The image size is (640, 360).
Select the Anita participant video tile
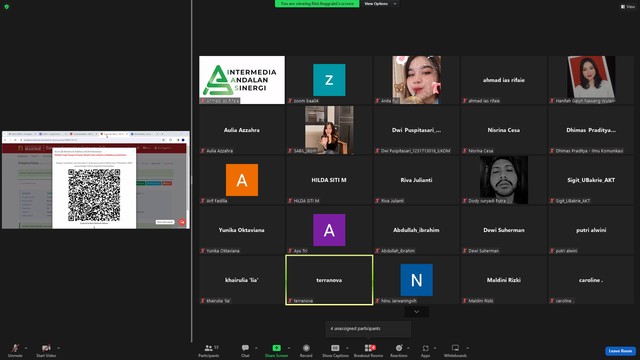coord(416,80)
